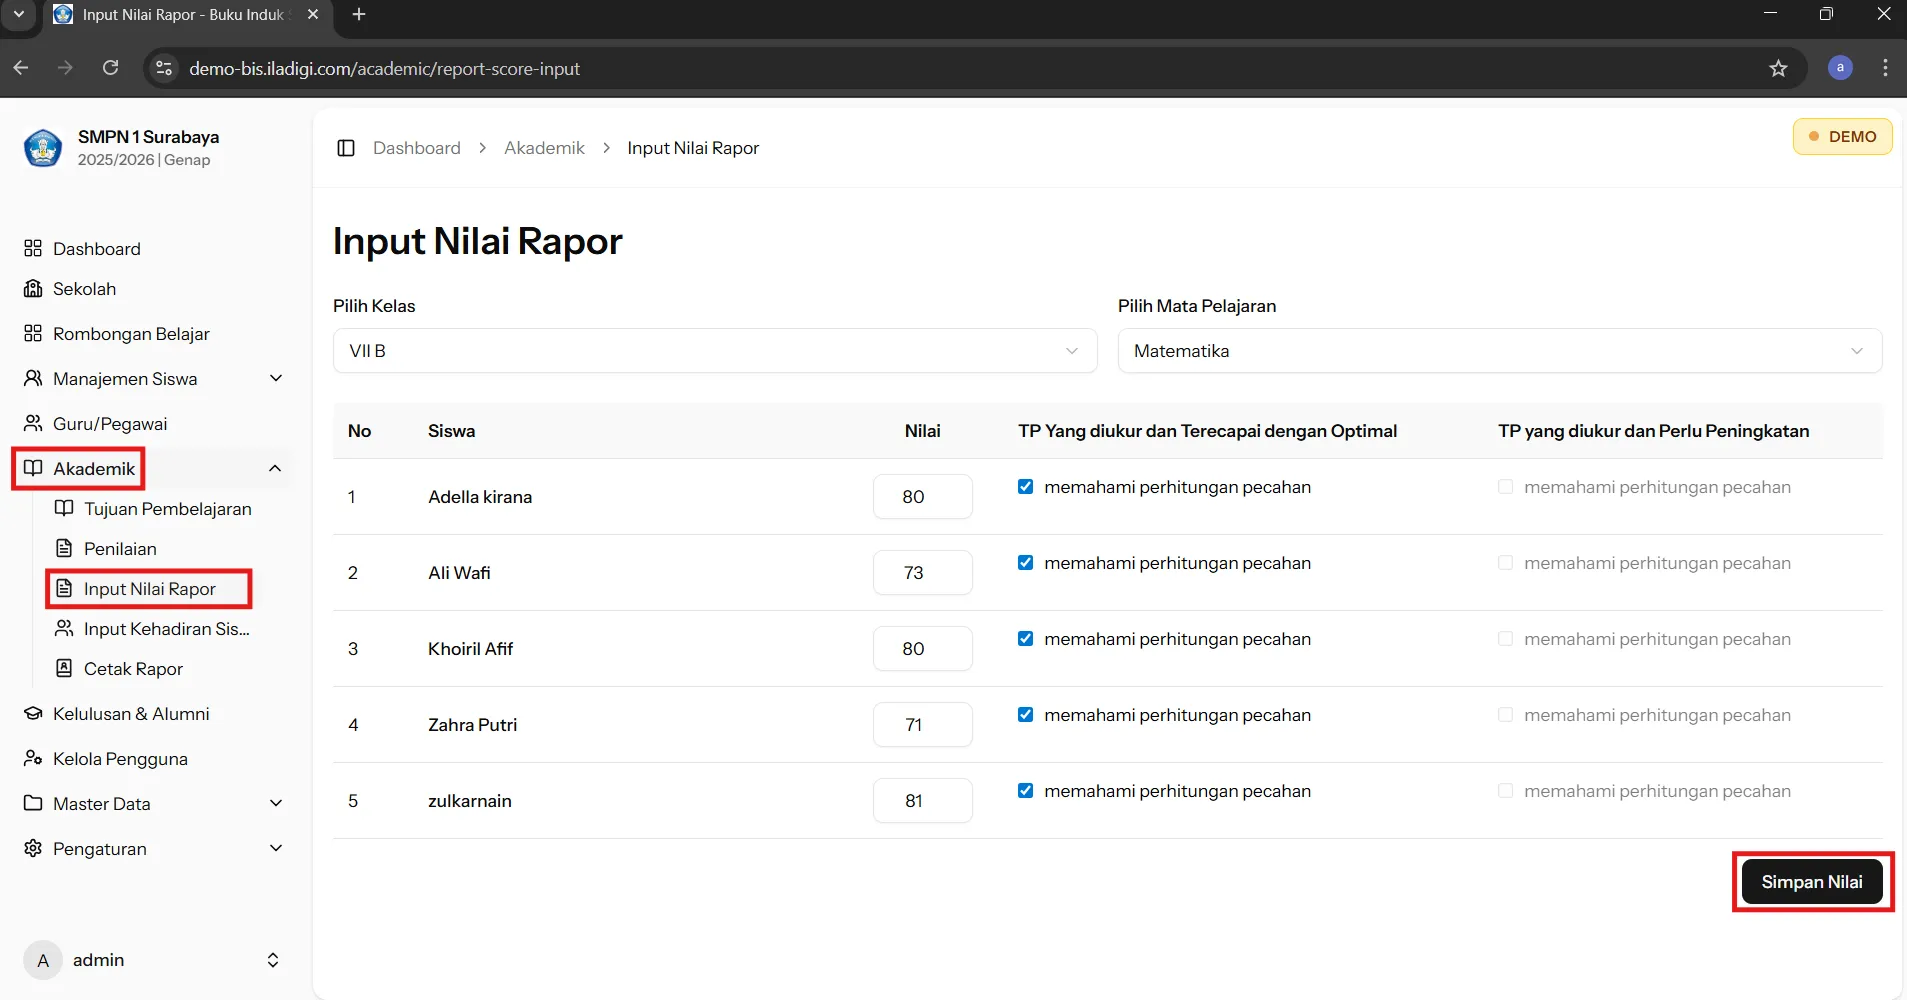Open the tab search dropdown arrow
The height and width of the screenshot is (1000, 1907).
18,14
